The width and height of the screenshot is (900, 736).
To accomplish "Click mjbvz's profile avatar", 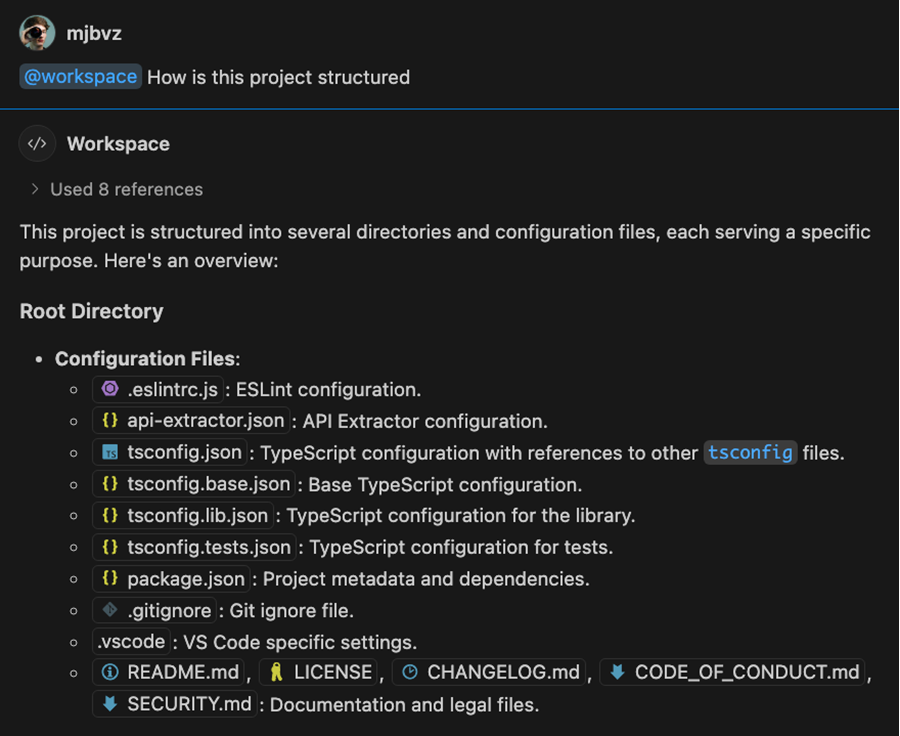I will tap(36, 31).
